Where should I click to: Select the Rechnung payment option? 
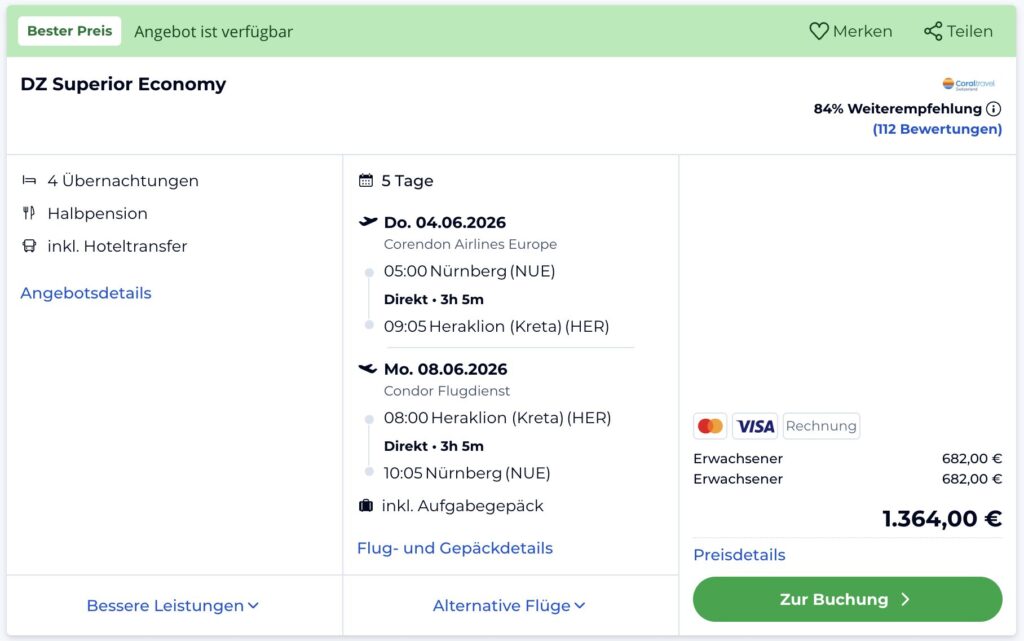pyautogui.click(x=821, y=426)
